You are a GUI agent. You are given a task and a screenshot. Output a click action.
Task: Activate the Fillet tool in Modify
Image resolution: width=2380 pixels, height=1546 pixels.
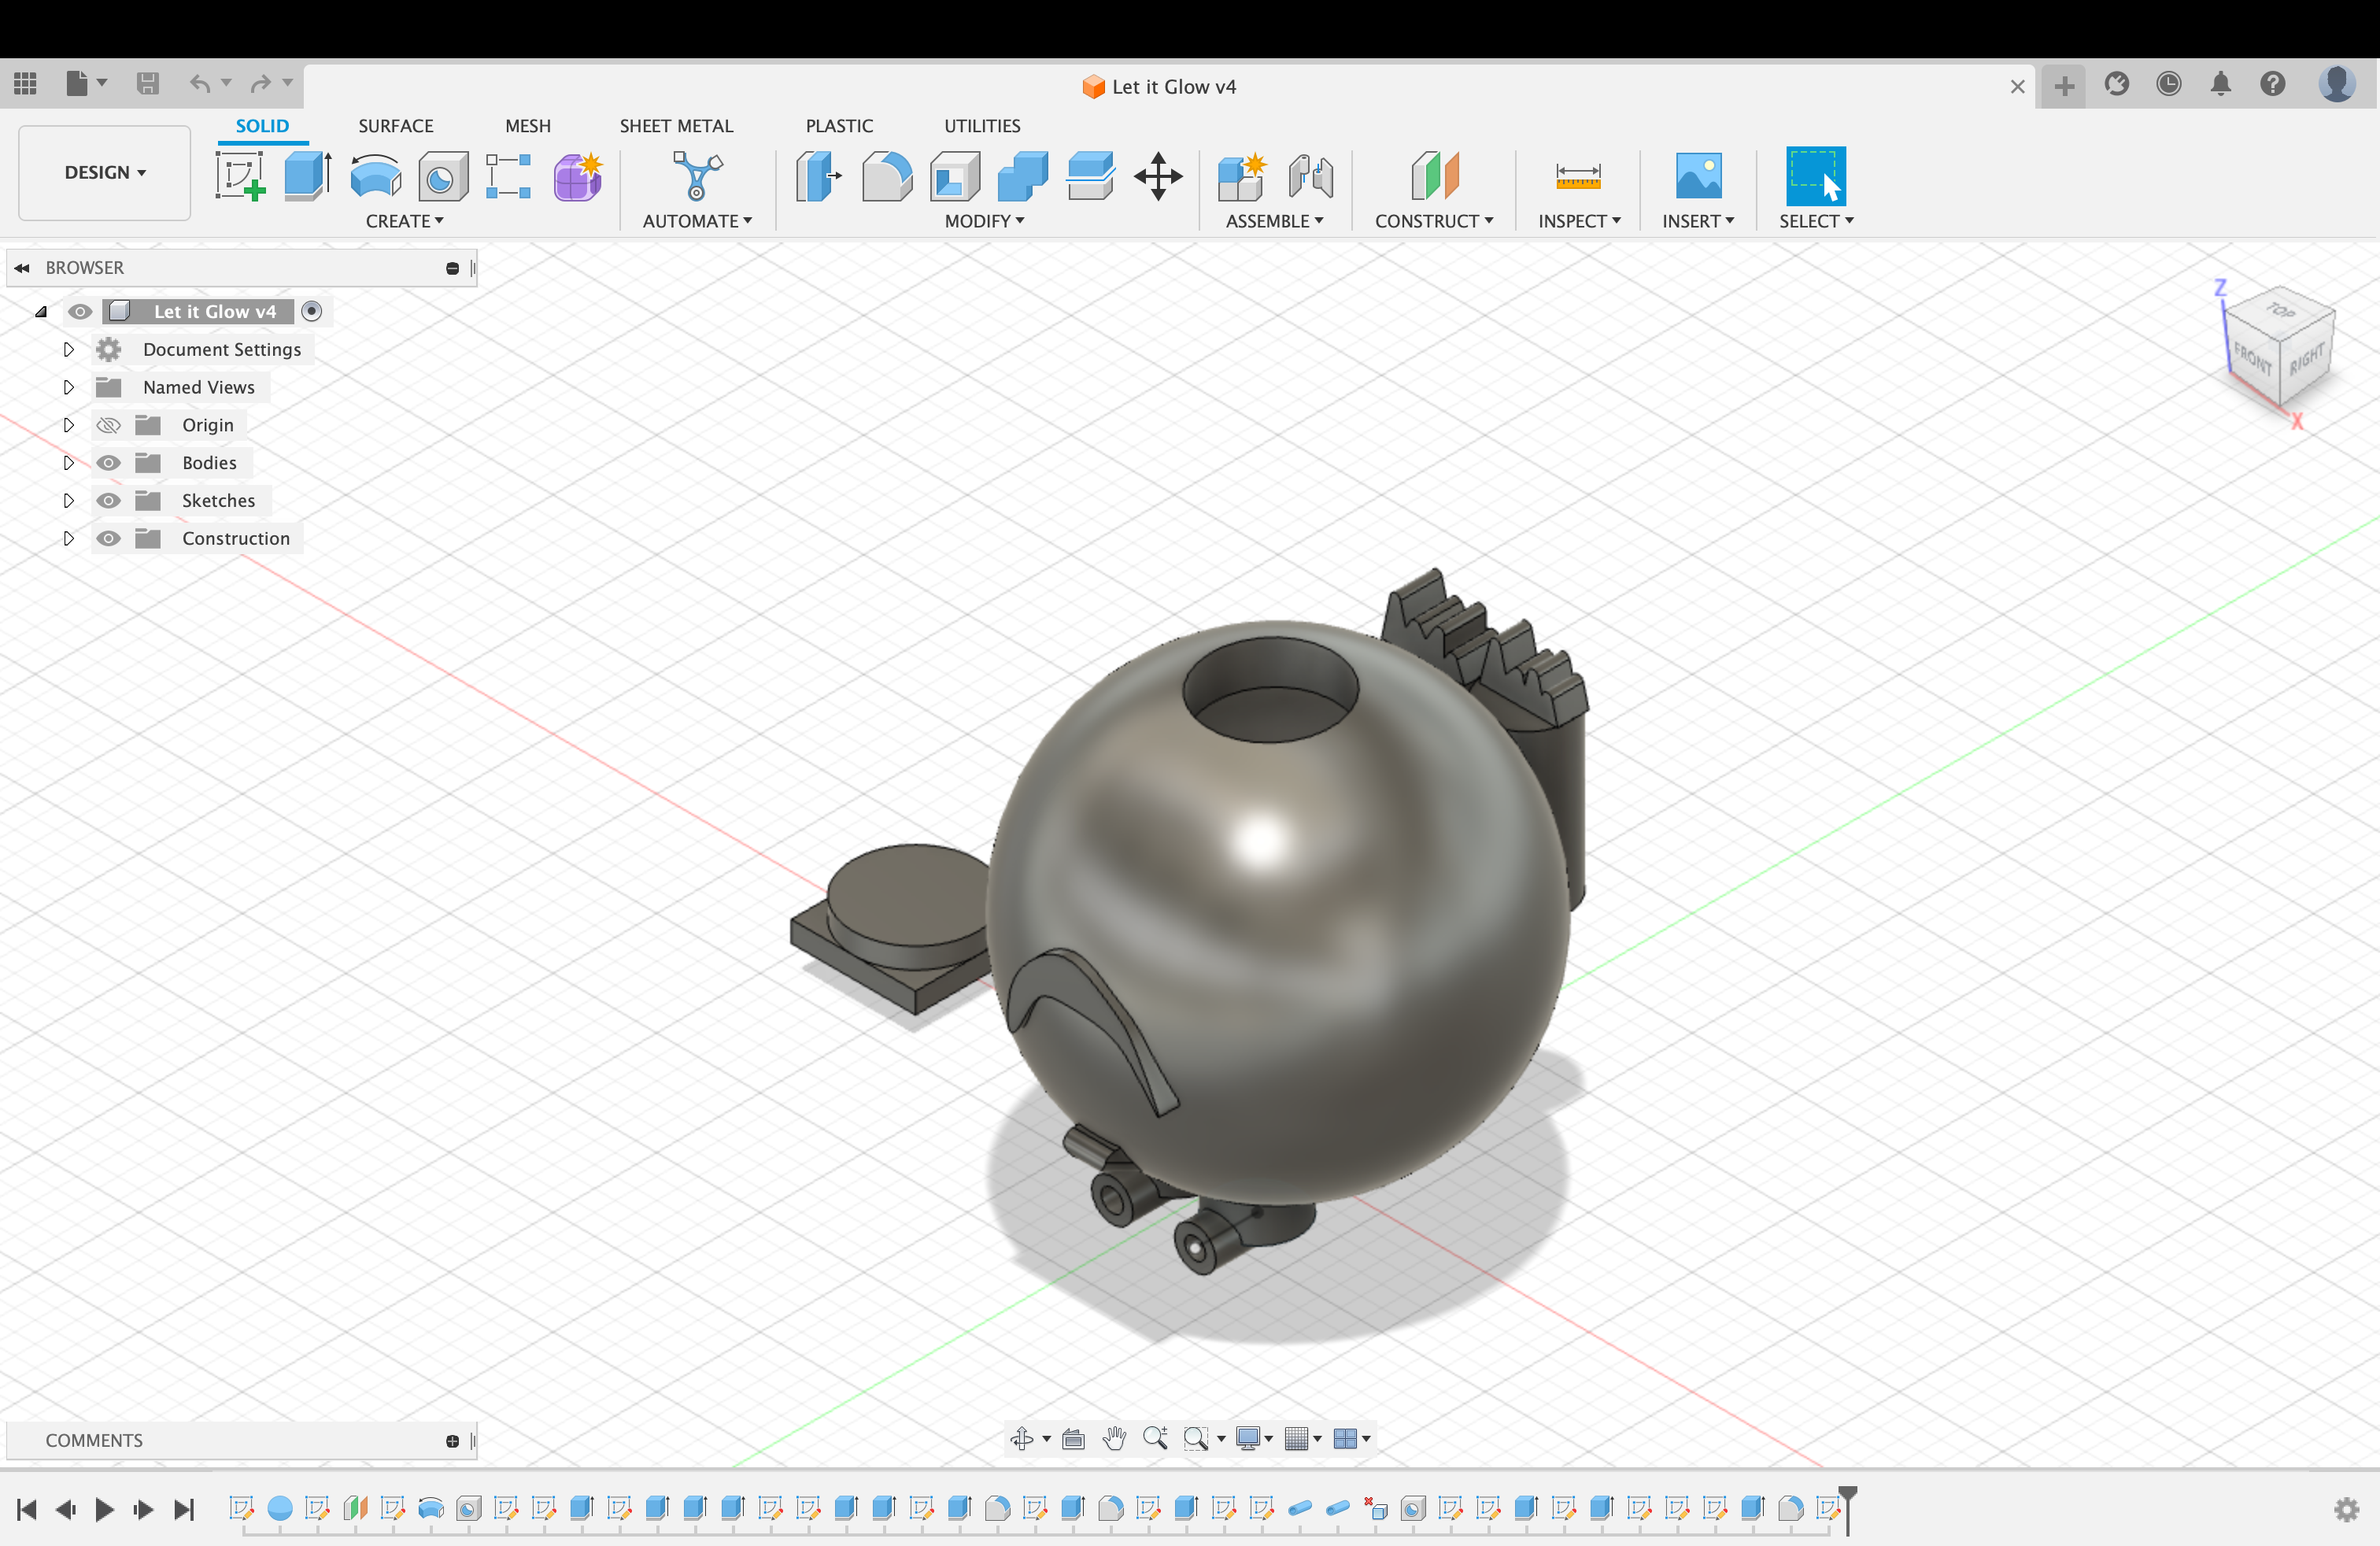887,176
